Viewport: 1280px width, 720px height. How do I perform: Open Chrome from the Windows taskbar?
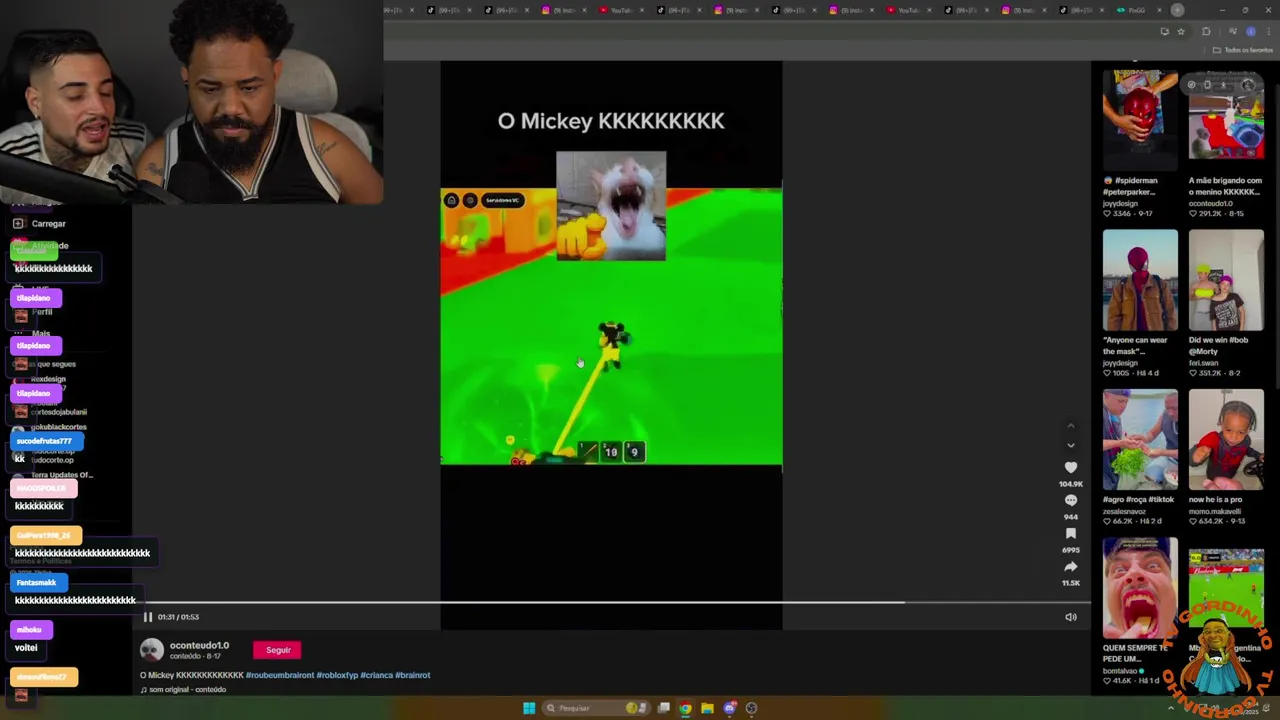pyautogui.click(x=685, y=708)
